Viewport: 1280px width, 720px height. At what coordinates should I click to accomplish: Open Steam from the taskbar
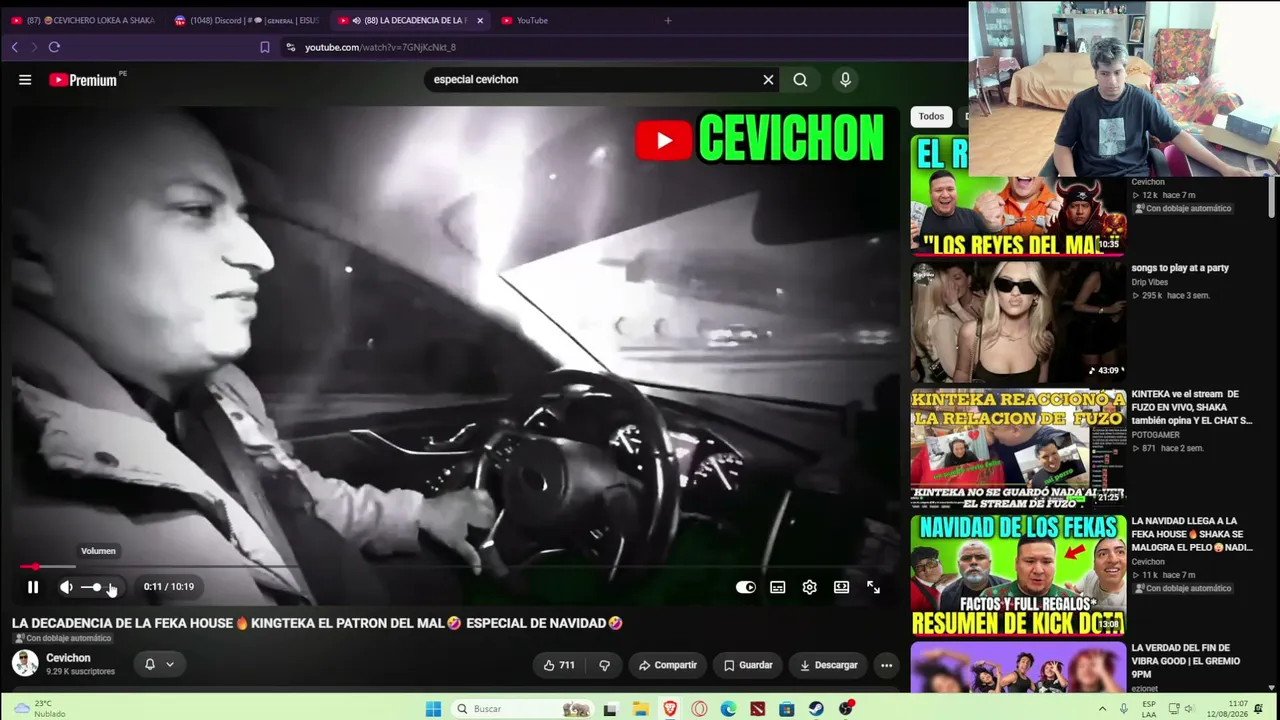(x=816, y=709)
